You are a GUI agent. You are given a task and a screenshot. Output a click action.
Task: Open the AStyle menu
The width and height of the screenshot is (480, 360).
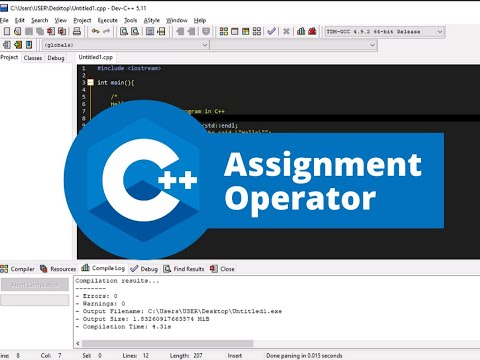coord(152,20)
